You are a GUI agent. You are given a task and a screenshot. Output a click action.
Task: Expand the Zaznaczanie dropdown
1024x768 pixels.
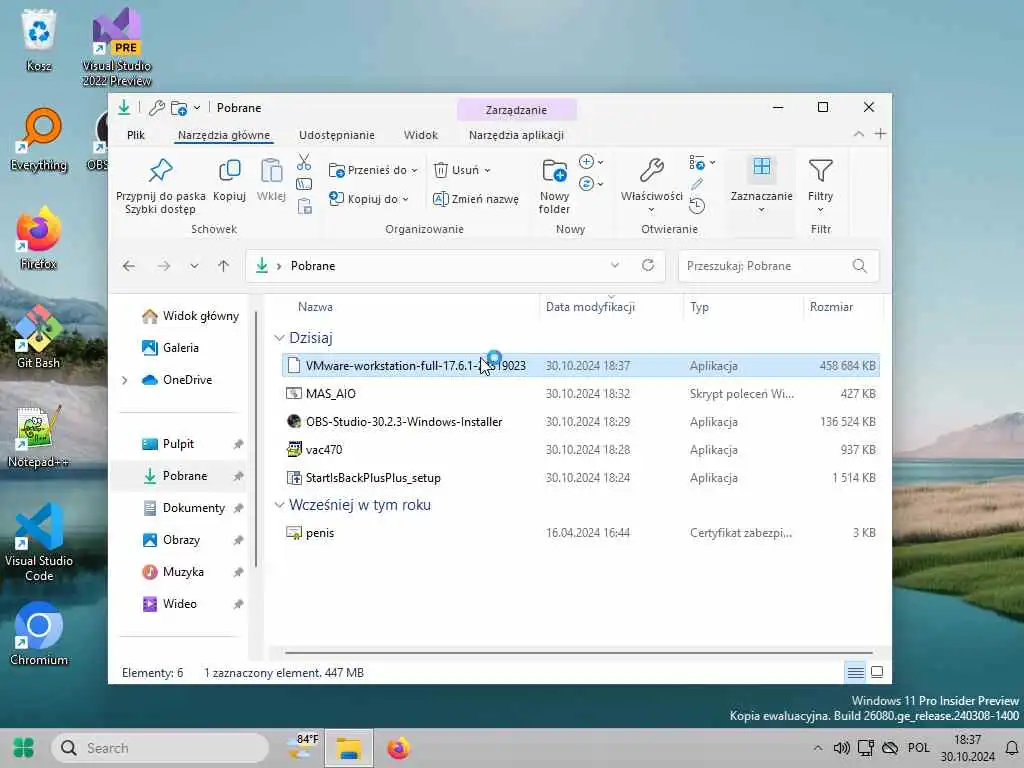click(761, 210)
